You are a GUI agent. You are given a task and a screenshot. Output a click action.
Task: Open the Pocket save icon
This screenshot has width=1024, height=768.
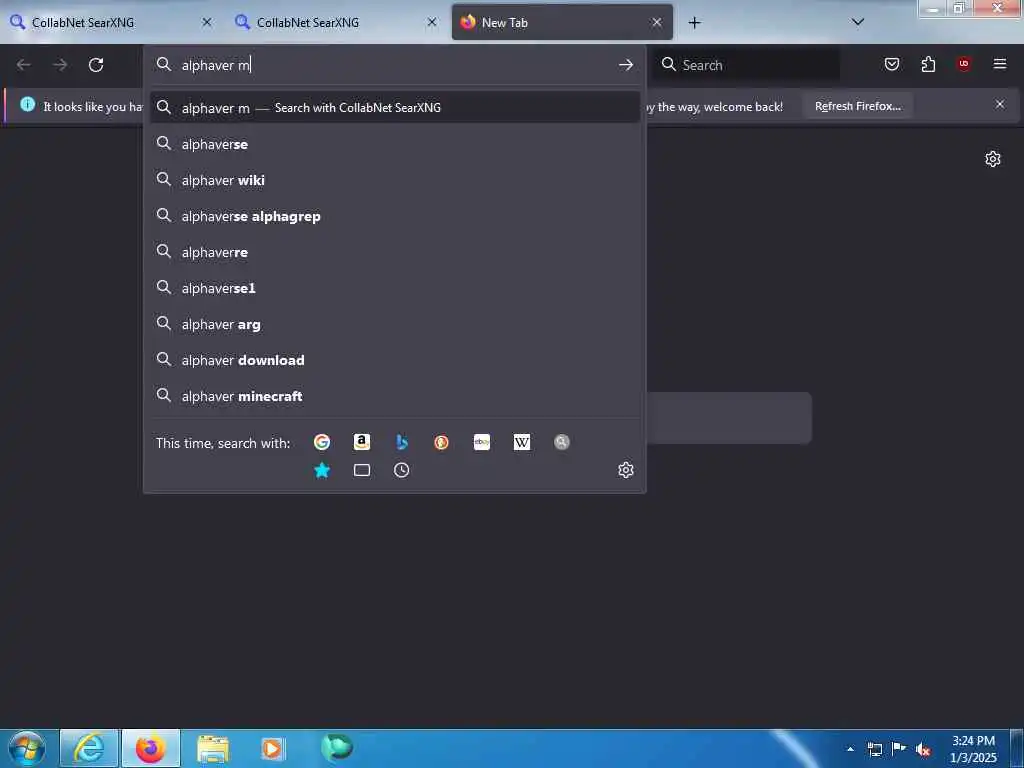point(892,64)
